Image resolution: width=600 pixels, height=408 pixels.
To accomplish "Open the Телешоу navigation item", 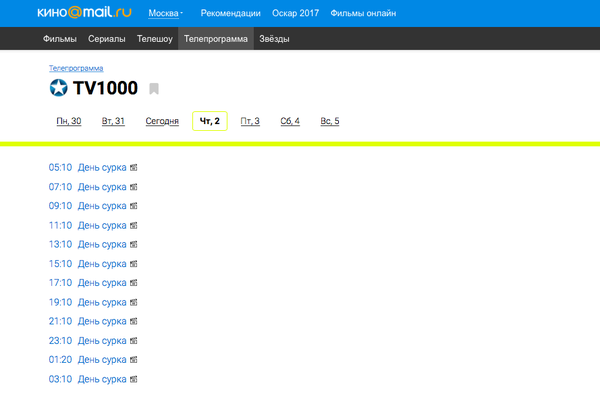I will pos(155,39).
